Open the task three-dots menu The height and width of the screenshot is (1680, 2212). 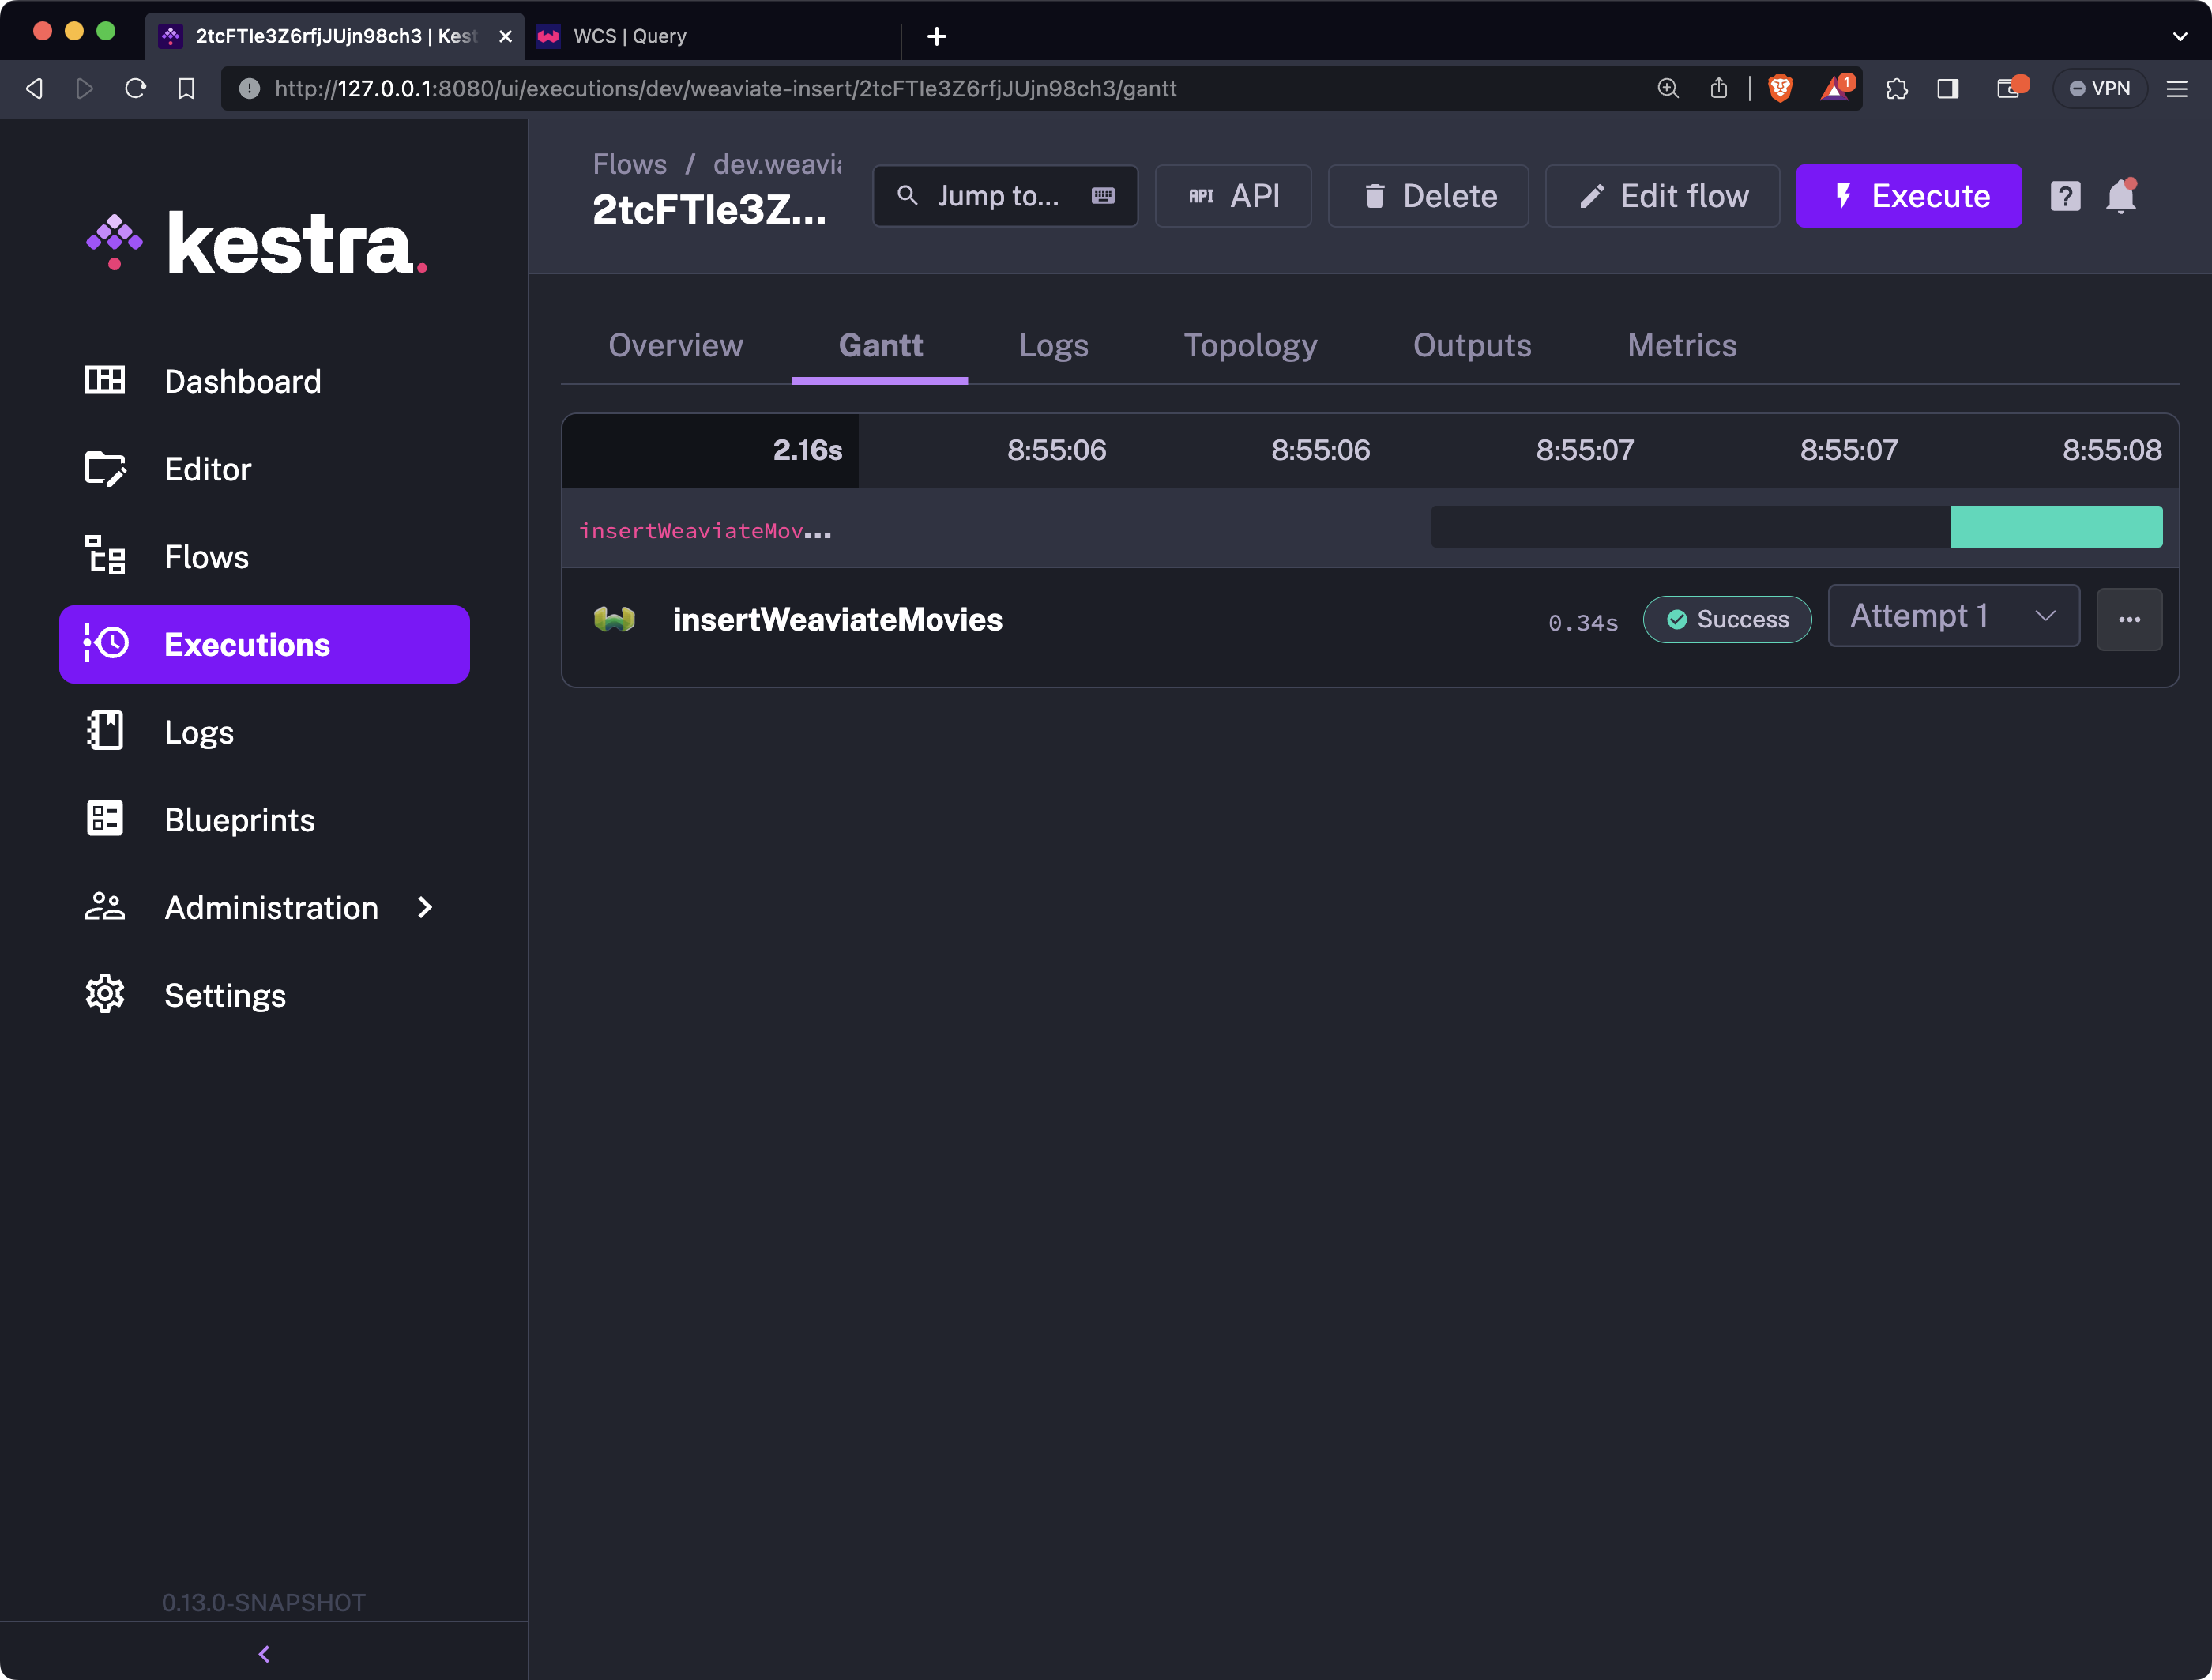click(2129, 620)
